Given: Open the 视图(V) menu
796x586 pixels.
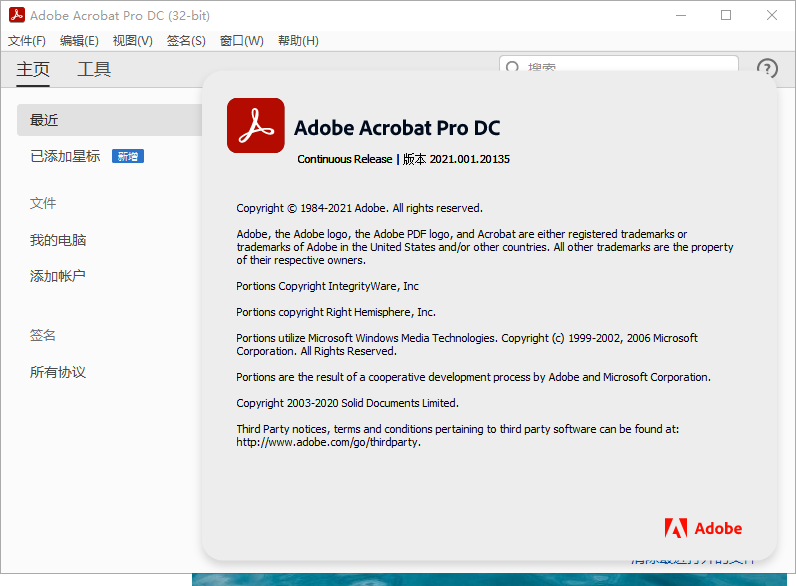Looking at the screenshot, I should 132,41.
